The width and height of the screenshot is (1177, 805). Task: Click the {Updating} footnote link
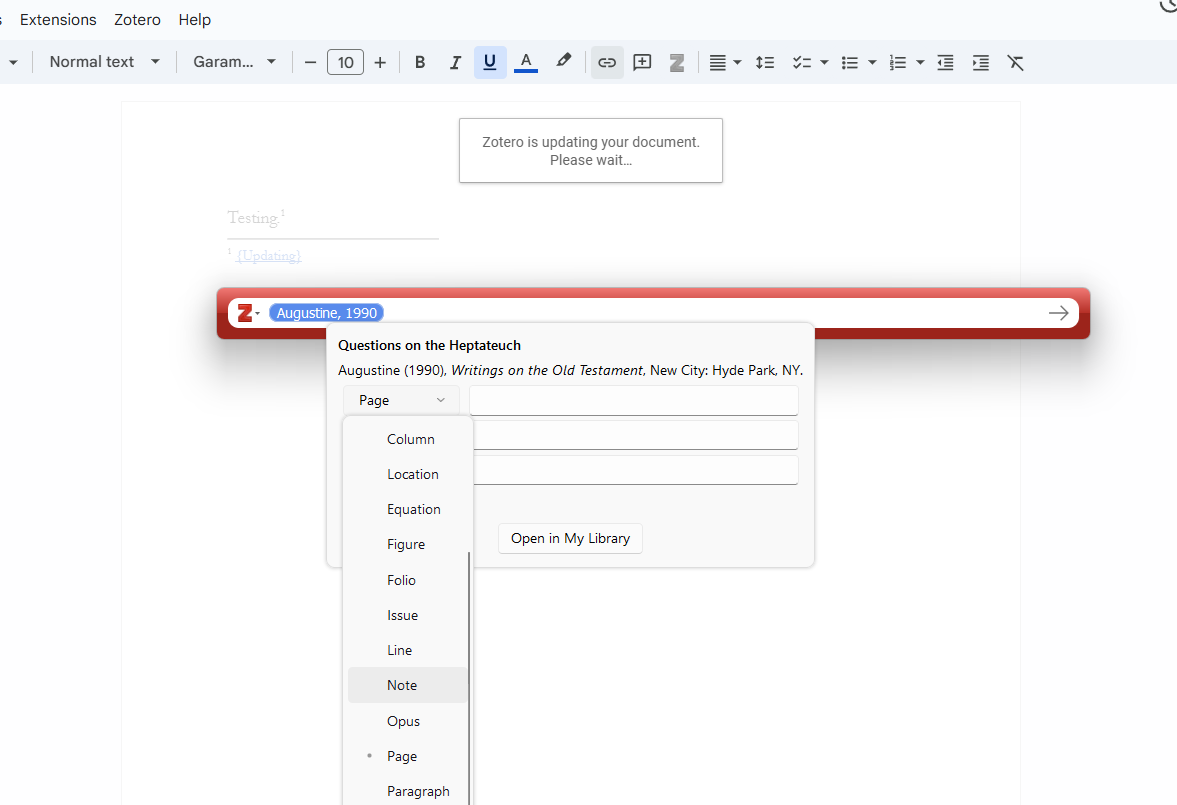click(x=269, y=256)
